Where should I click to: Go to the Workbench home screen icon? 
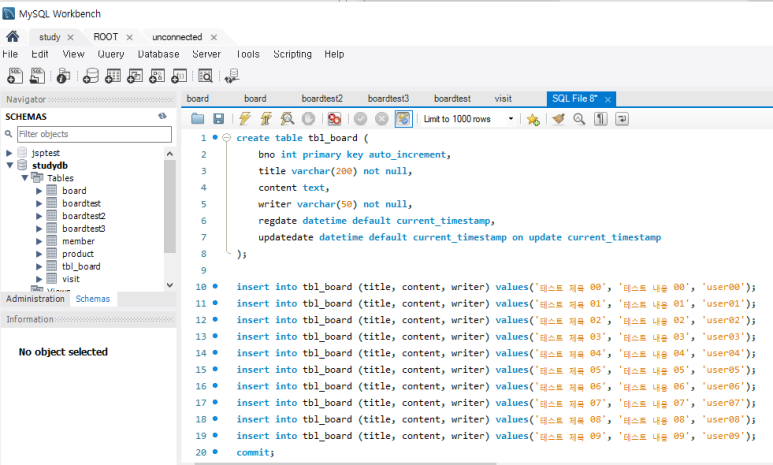12,36
